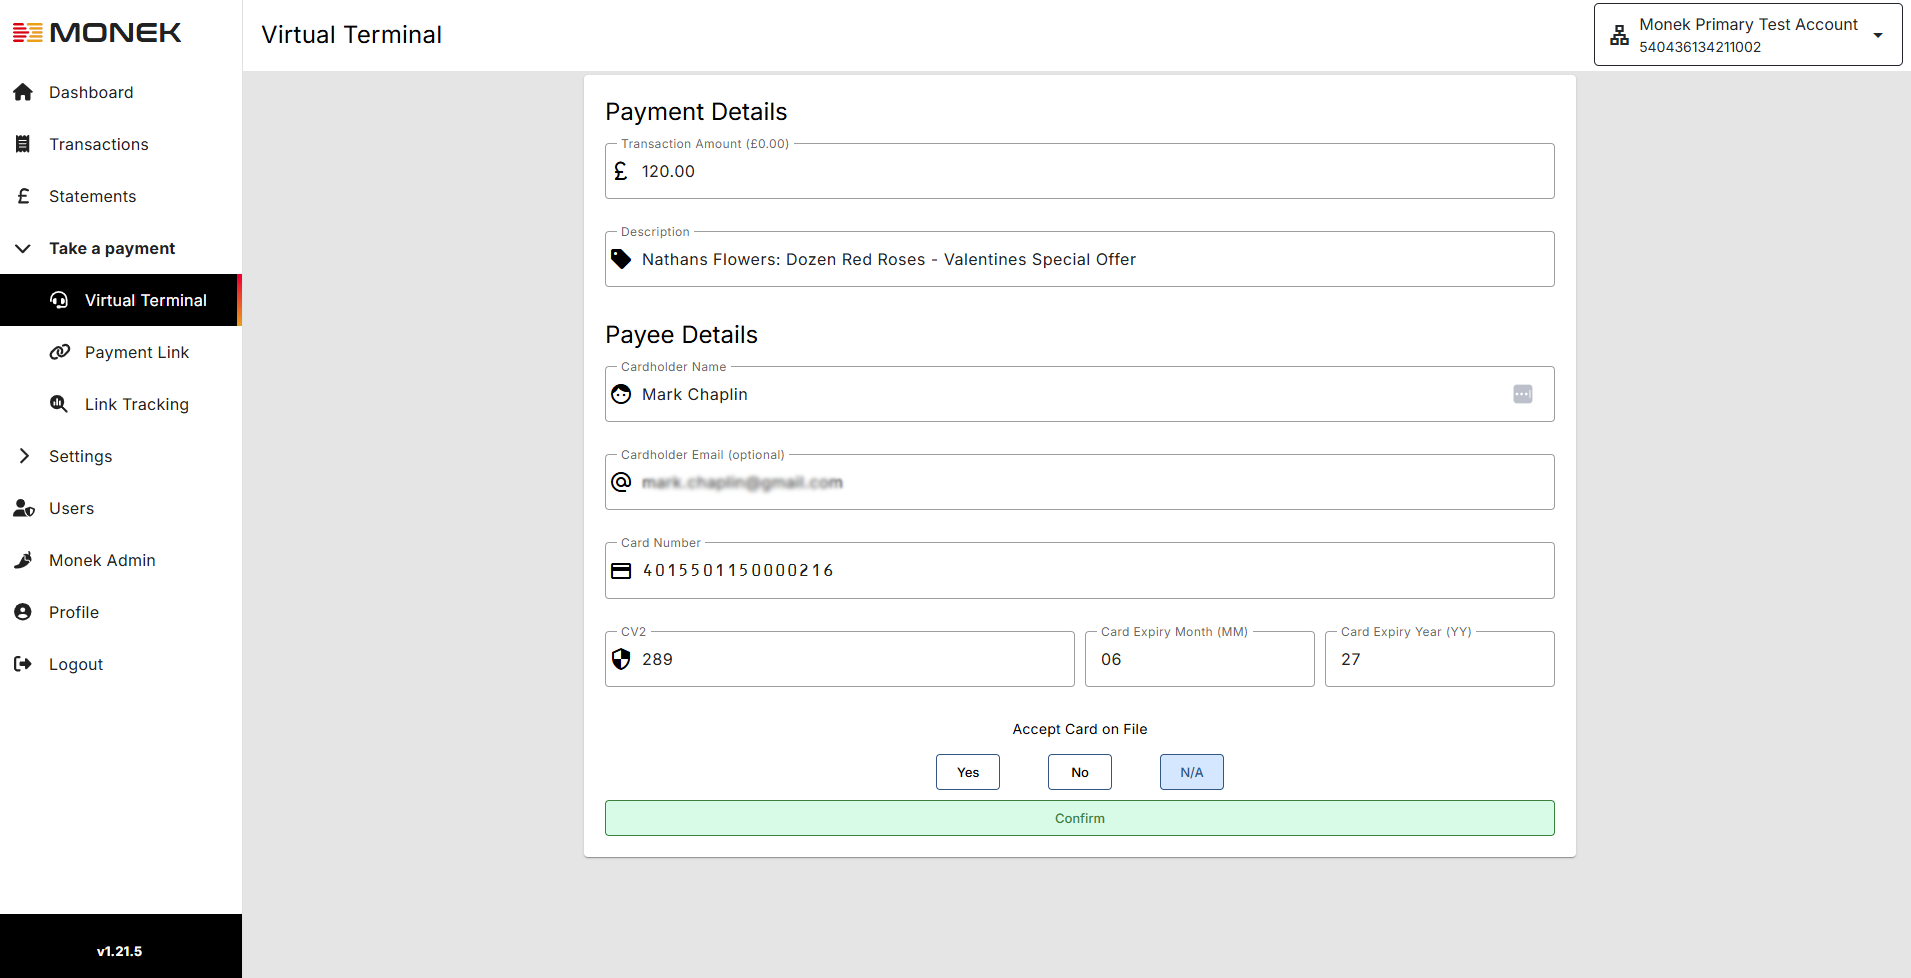Click the Accept Card on File label
Image resolution: width=1911 pixels, height=978 pixels.
coord(1080,729)
